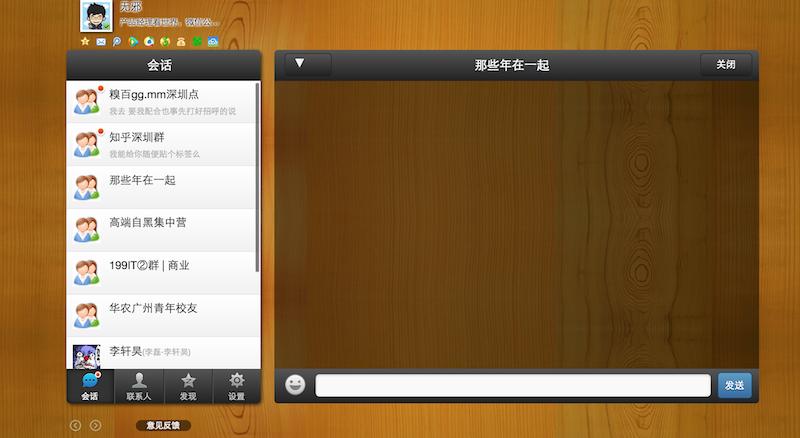
Task: Click the 高端自黑集中营 group avatar
Action: (x=86, y=230)
